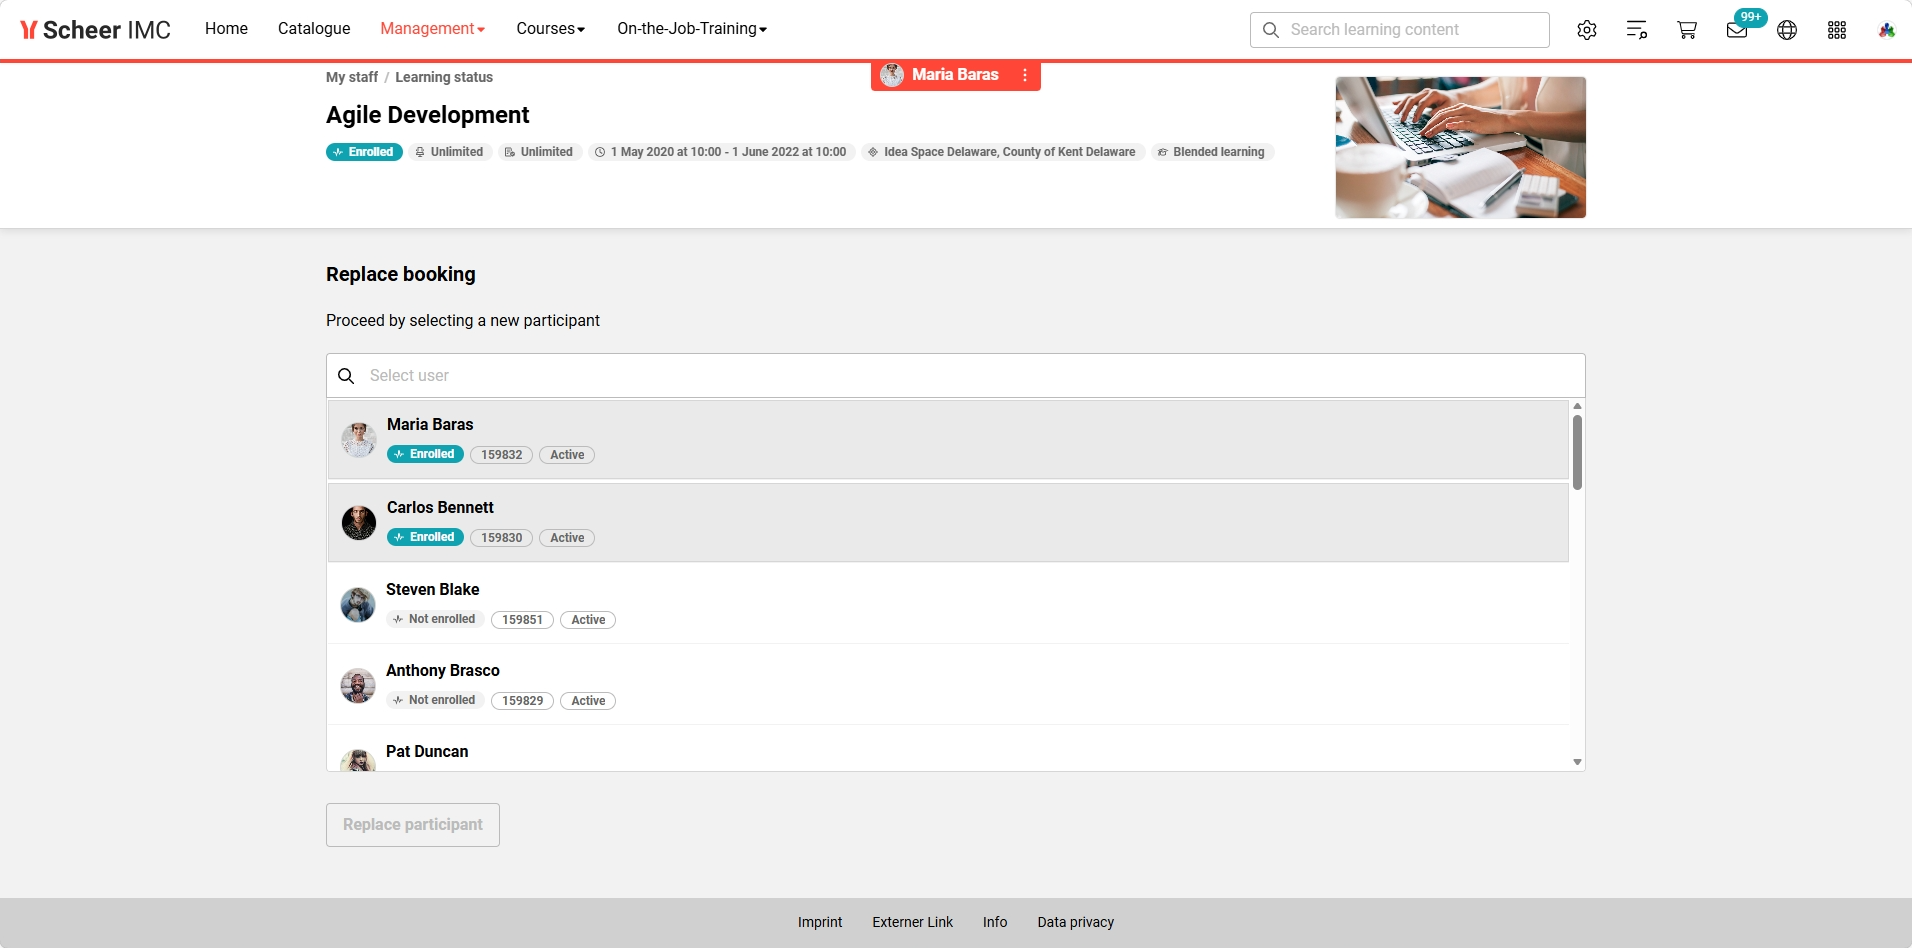Screen dimensions: 1912x948
Task: Click ID tag 159829
Action: tap(522, 701)
